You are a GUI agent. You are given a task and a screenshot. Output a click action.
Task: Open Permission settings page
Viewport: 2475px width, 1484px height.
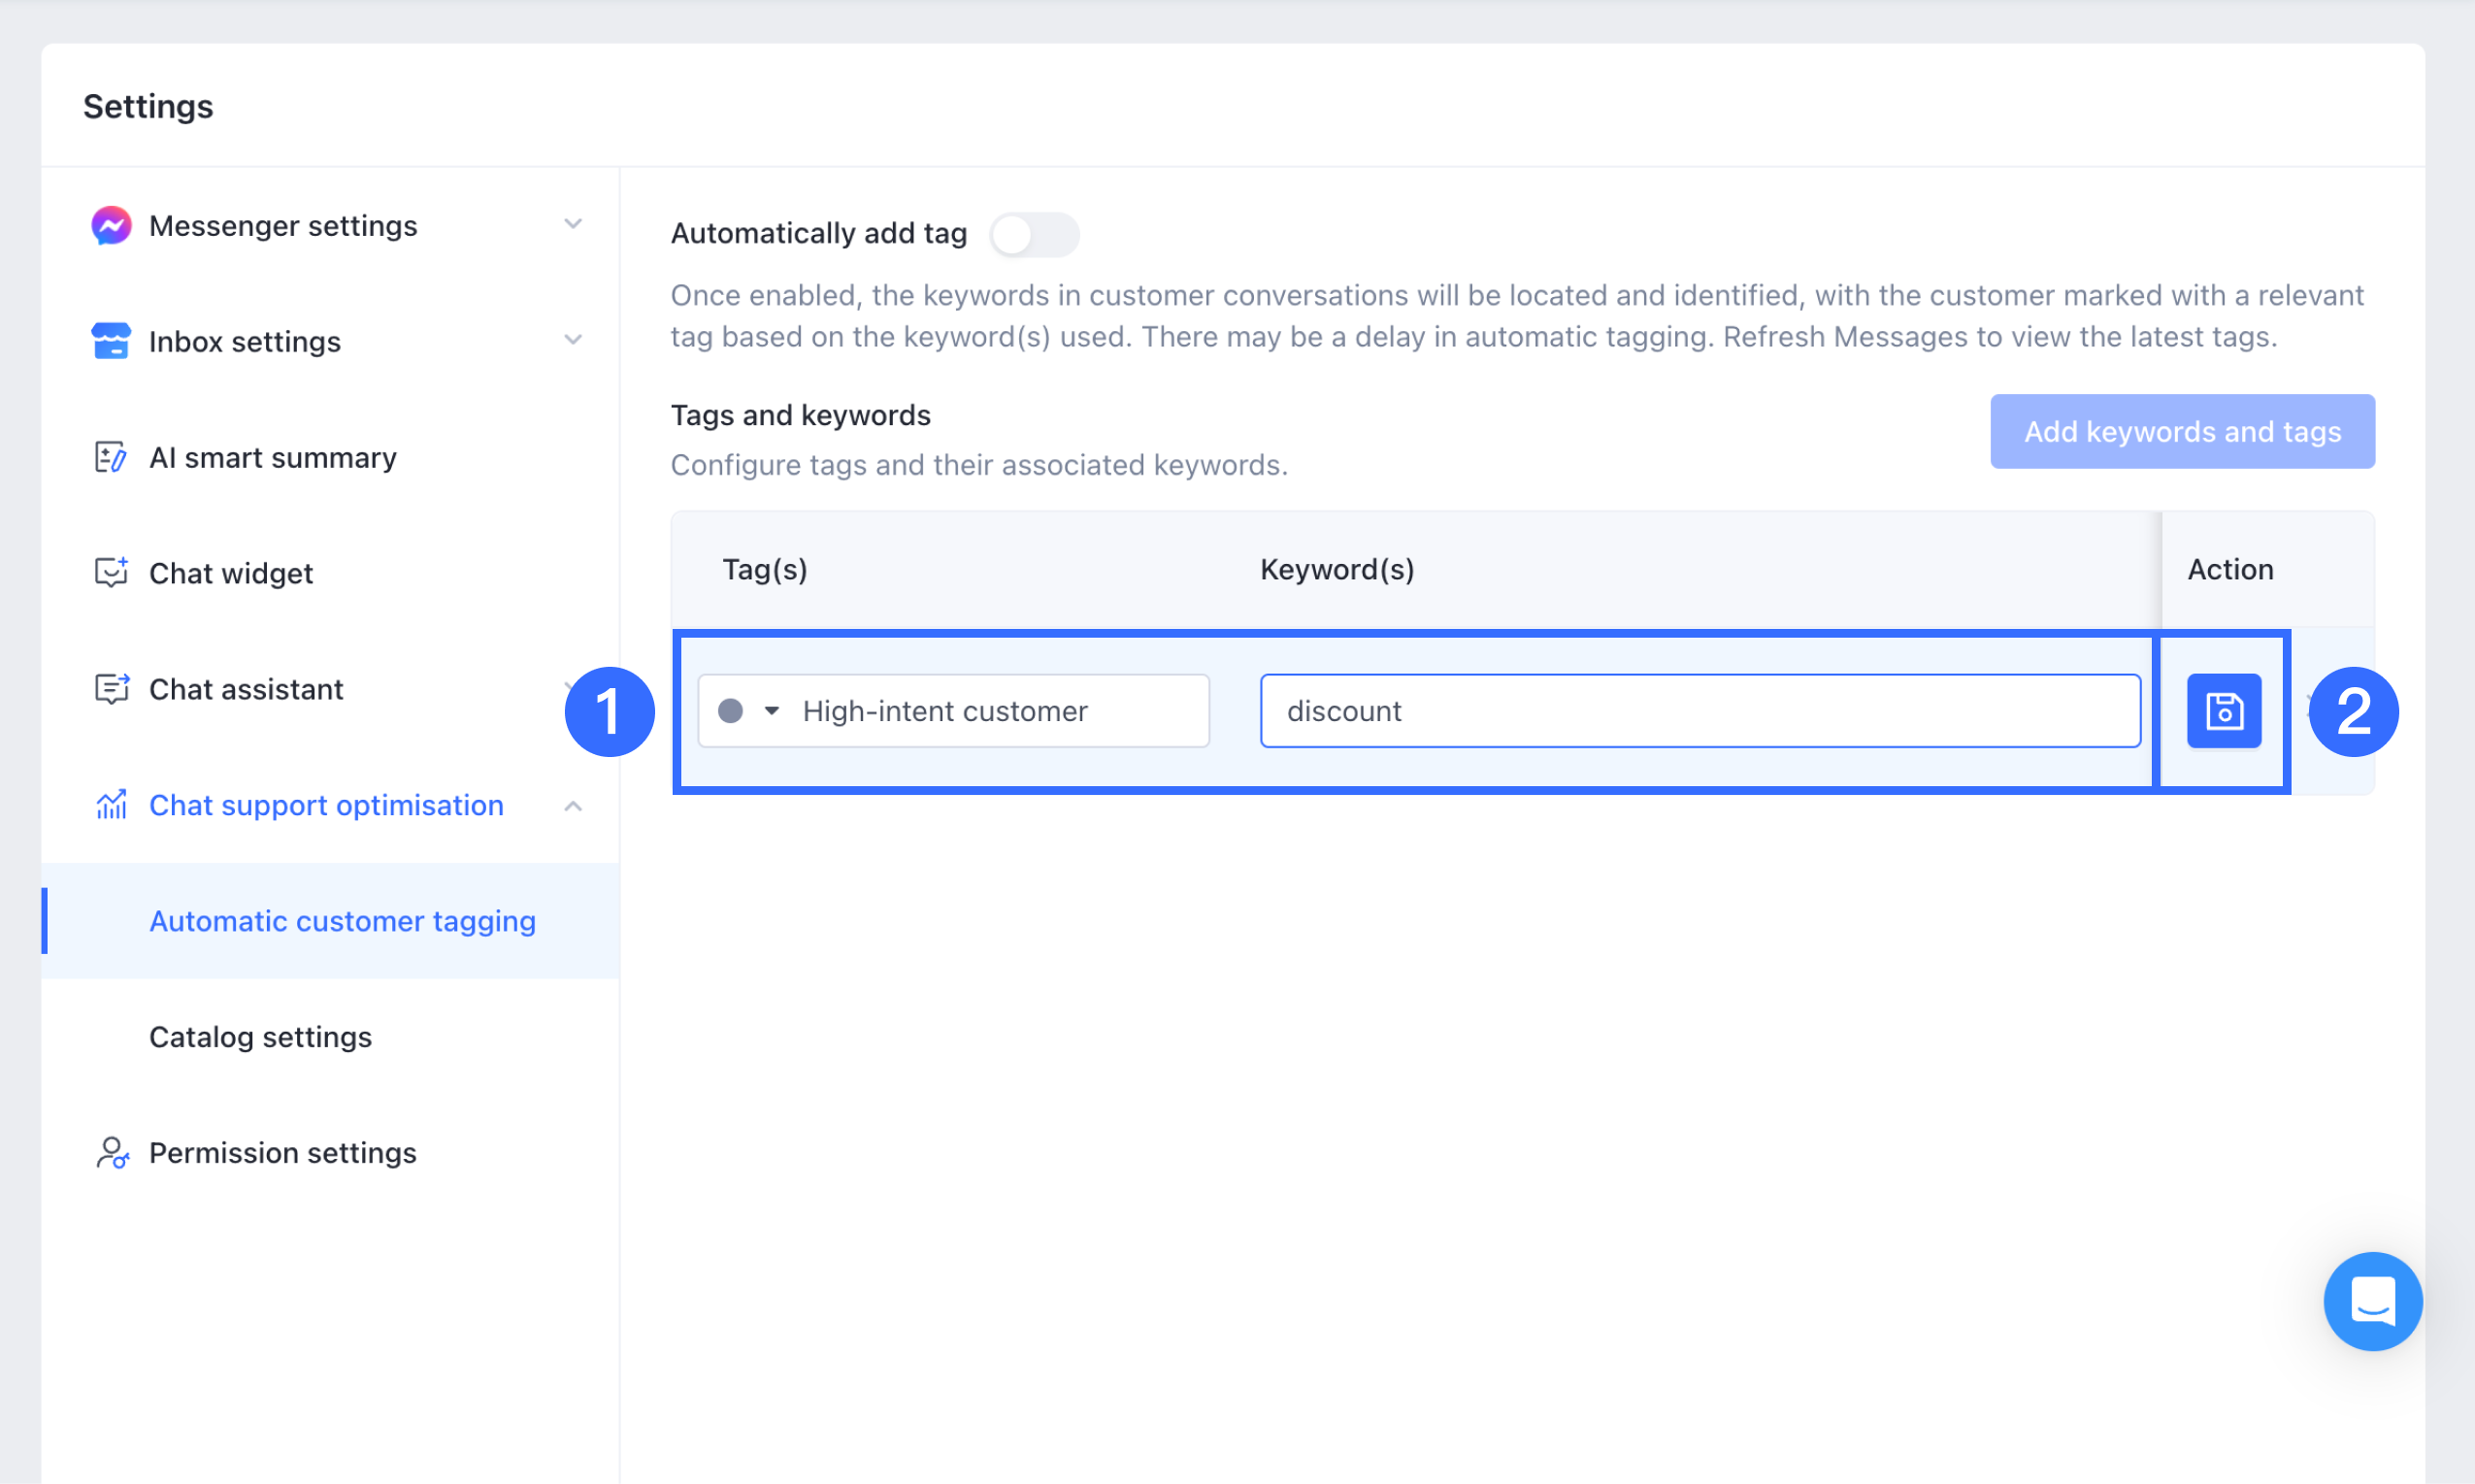pos(283,1153)
